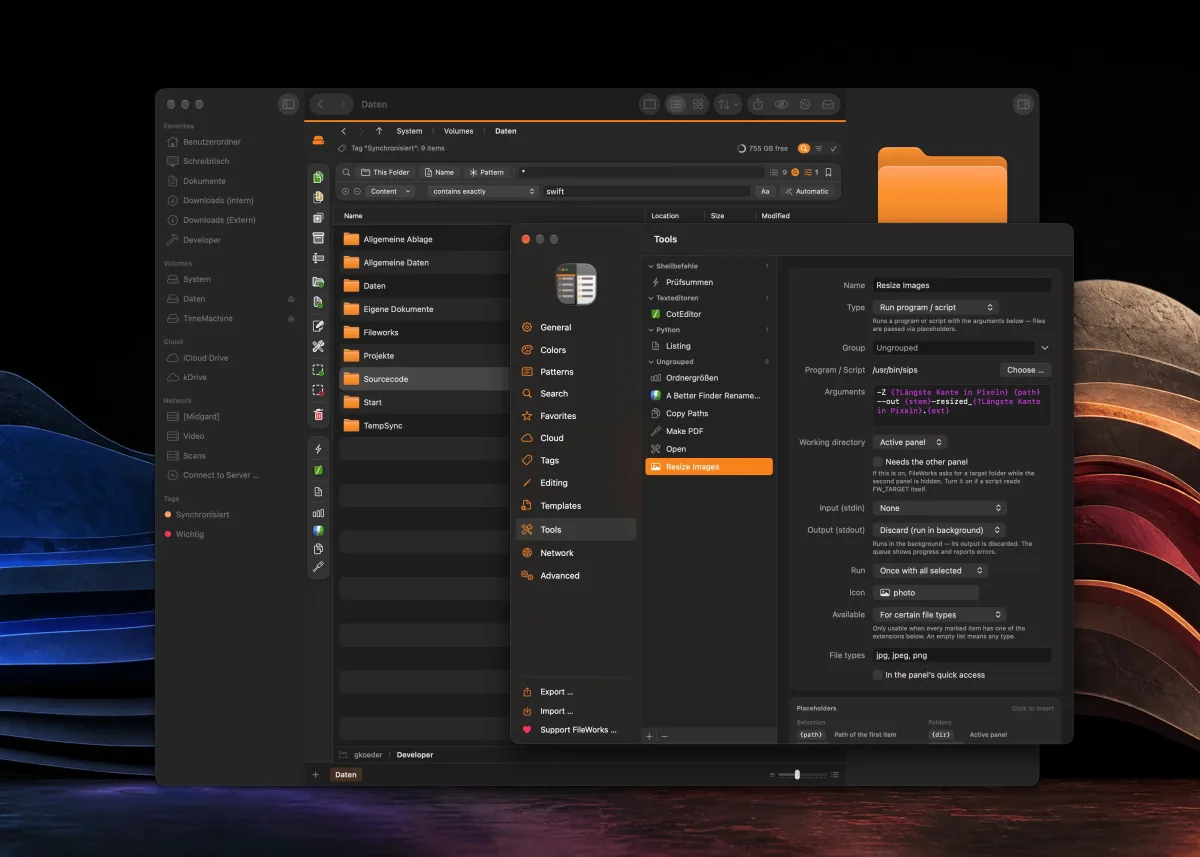Enable Needs the other panel

878,462
